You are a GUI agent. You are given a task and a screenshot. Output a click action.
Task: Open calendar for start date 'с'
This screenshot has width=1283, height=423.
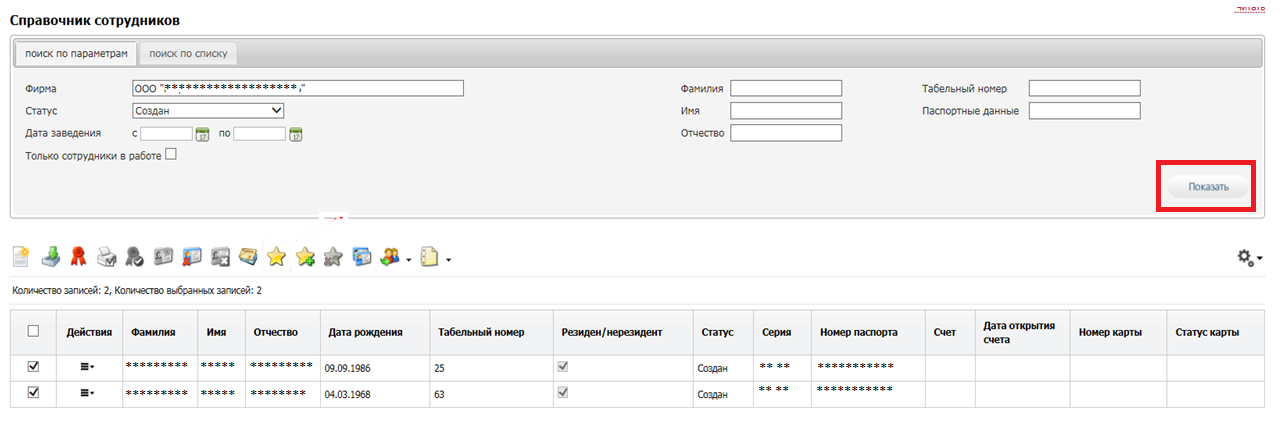[x=201, y=135]
